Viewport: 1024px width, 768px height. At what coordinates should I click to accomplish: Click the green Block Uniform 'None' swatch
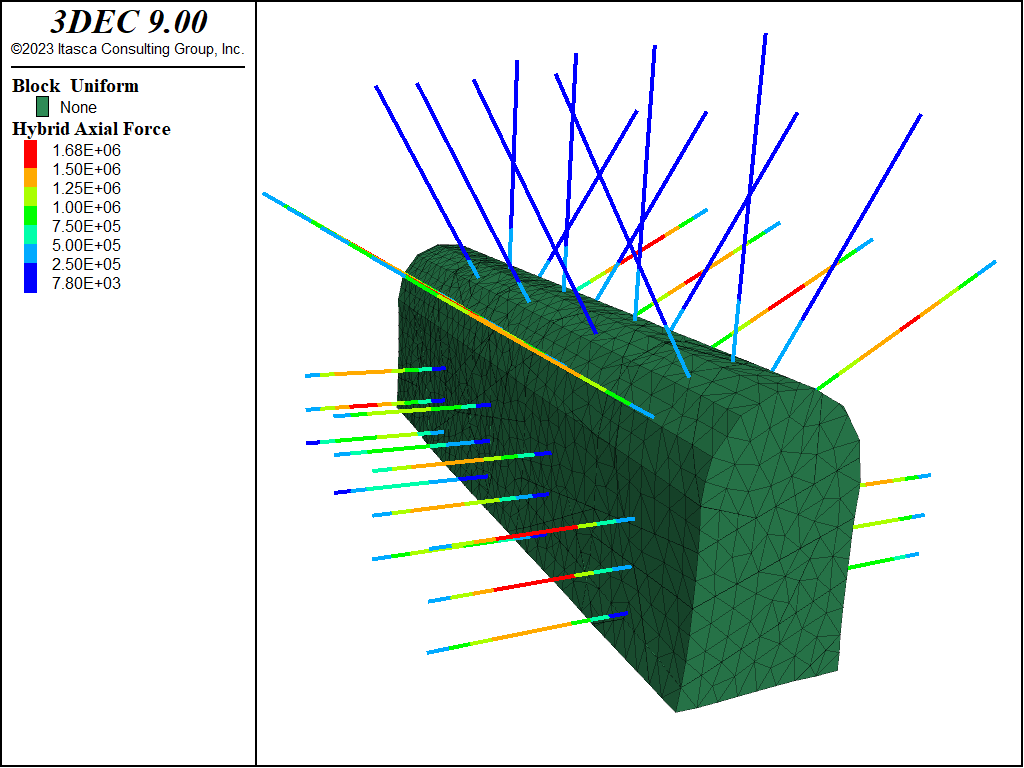pos(43,107)
